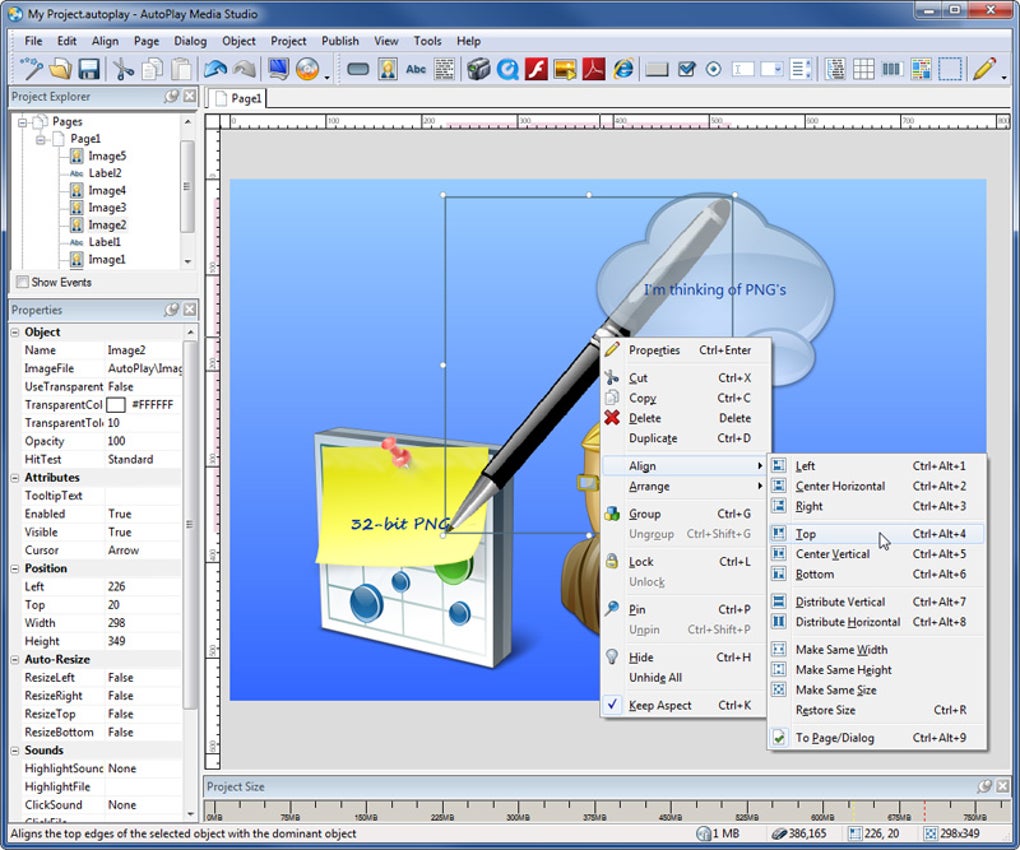Insert a RadioButton object from toolbar
Screen dimensions: 1020x850
[714, 69]
